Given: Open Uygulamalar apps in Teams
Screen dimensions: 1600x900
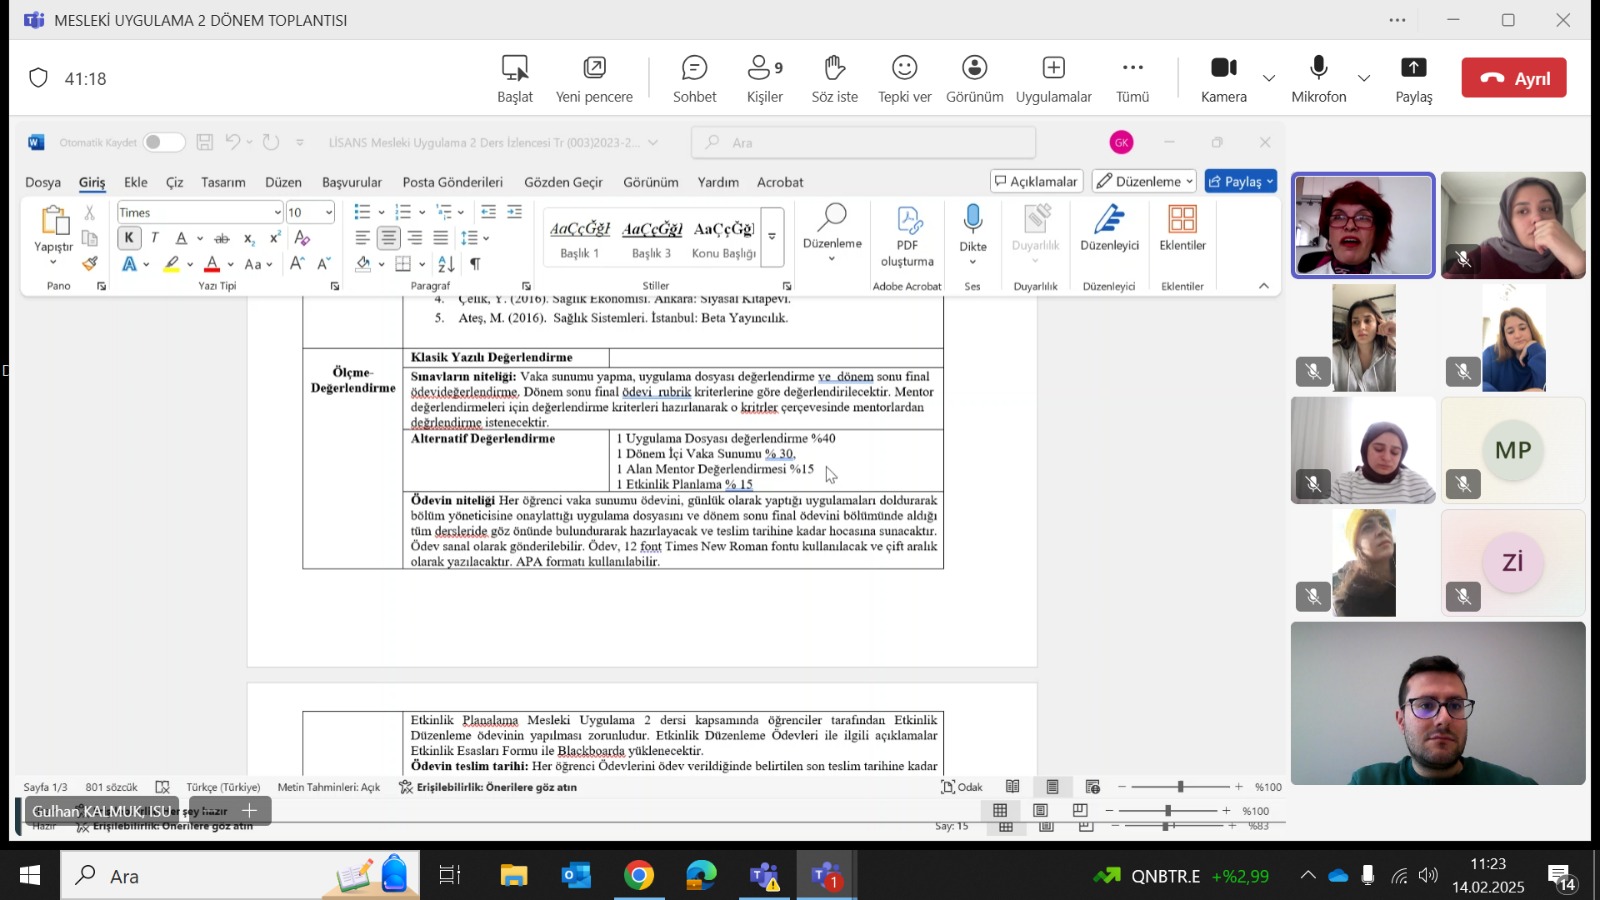Looking at the screenshot, I should (x=1053, y=78).
